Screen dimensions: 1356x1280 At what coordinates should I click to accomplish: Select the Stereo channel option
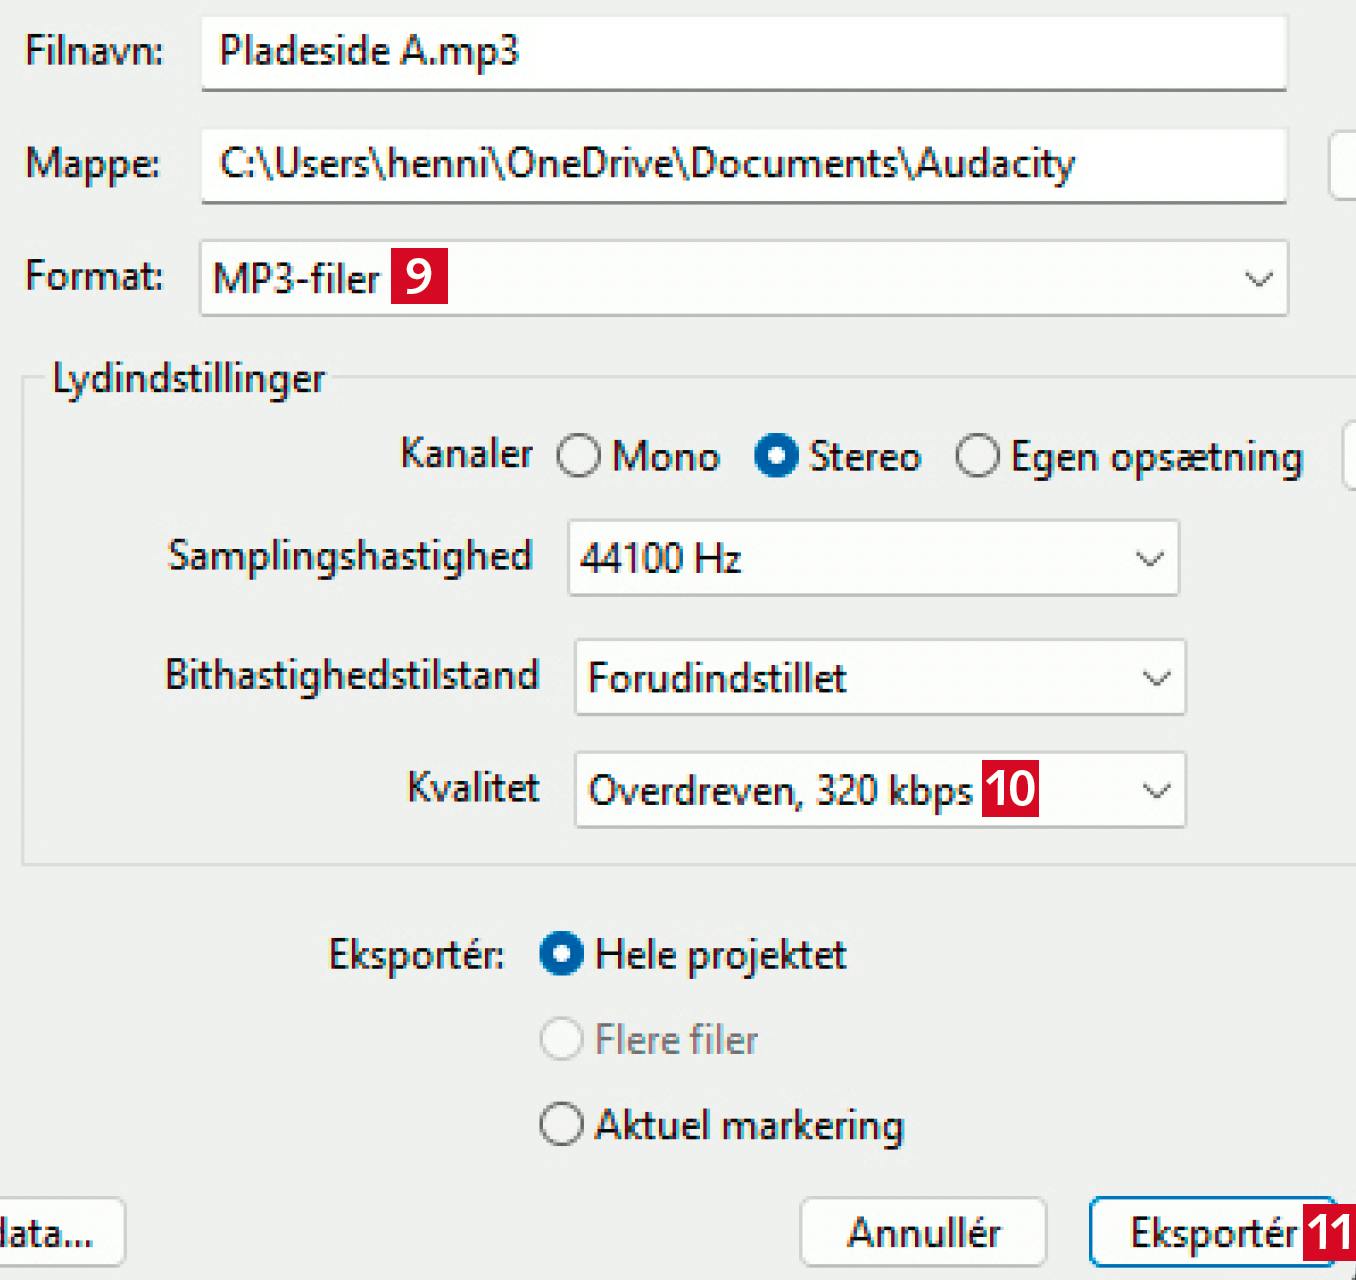pos(777,456)
